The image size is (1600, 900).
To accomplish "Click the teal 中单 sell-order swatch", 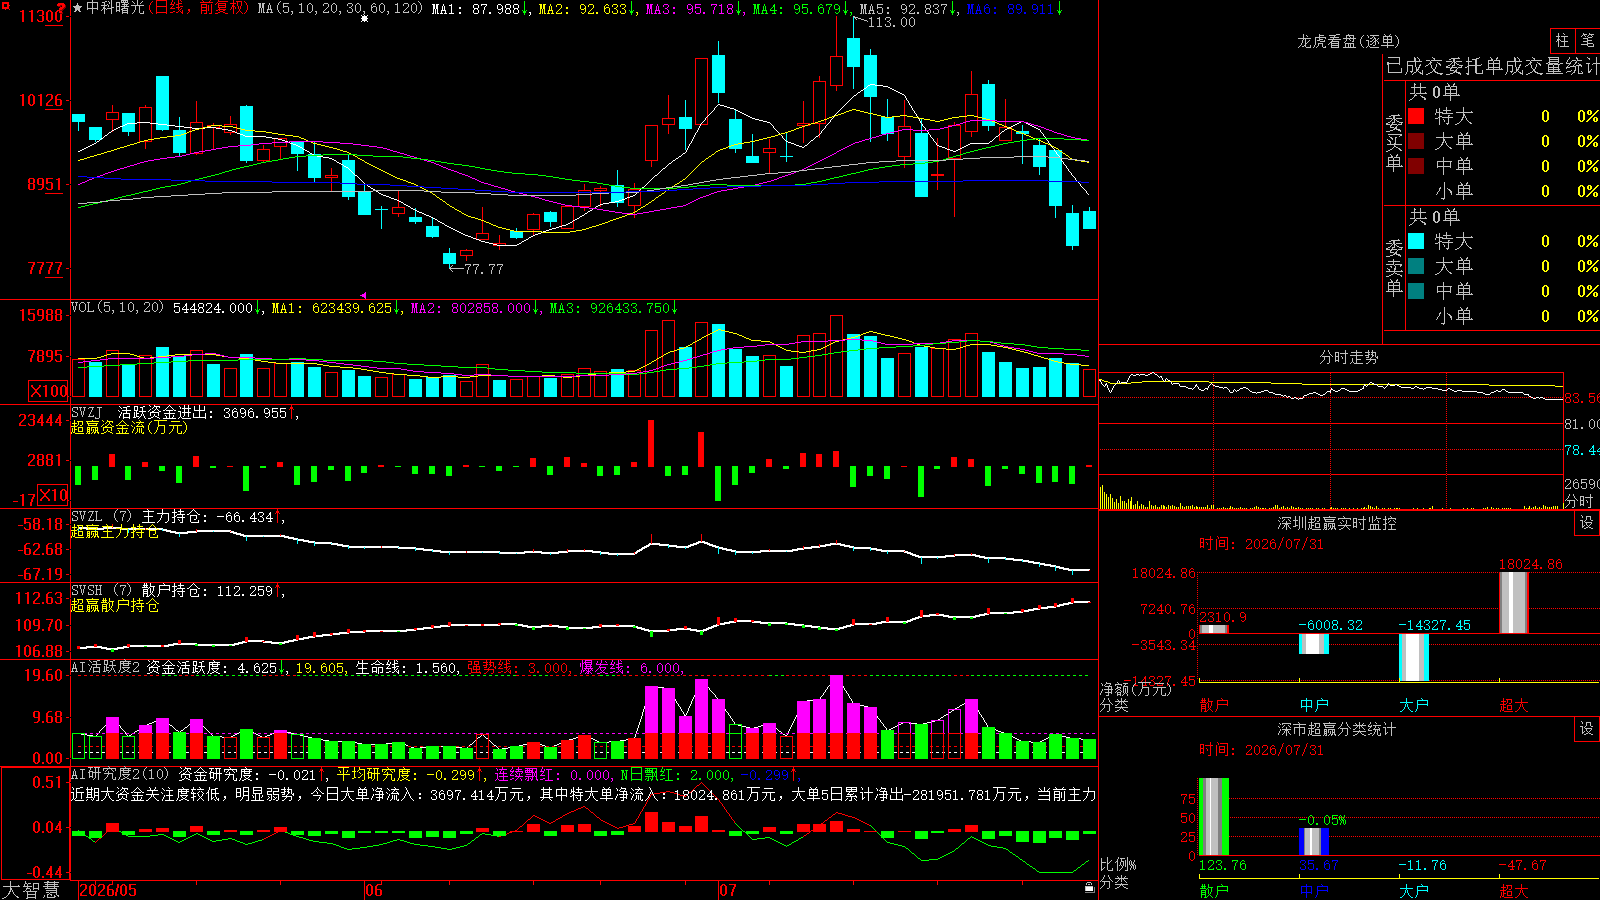I will coord(1416,290).
